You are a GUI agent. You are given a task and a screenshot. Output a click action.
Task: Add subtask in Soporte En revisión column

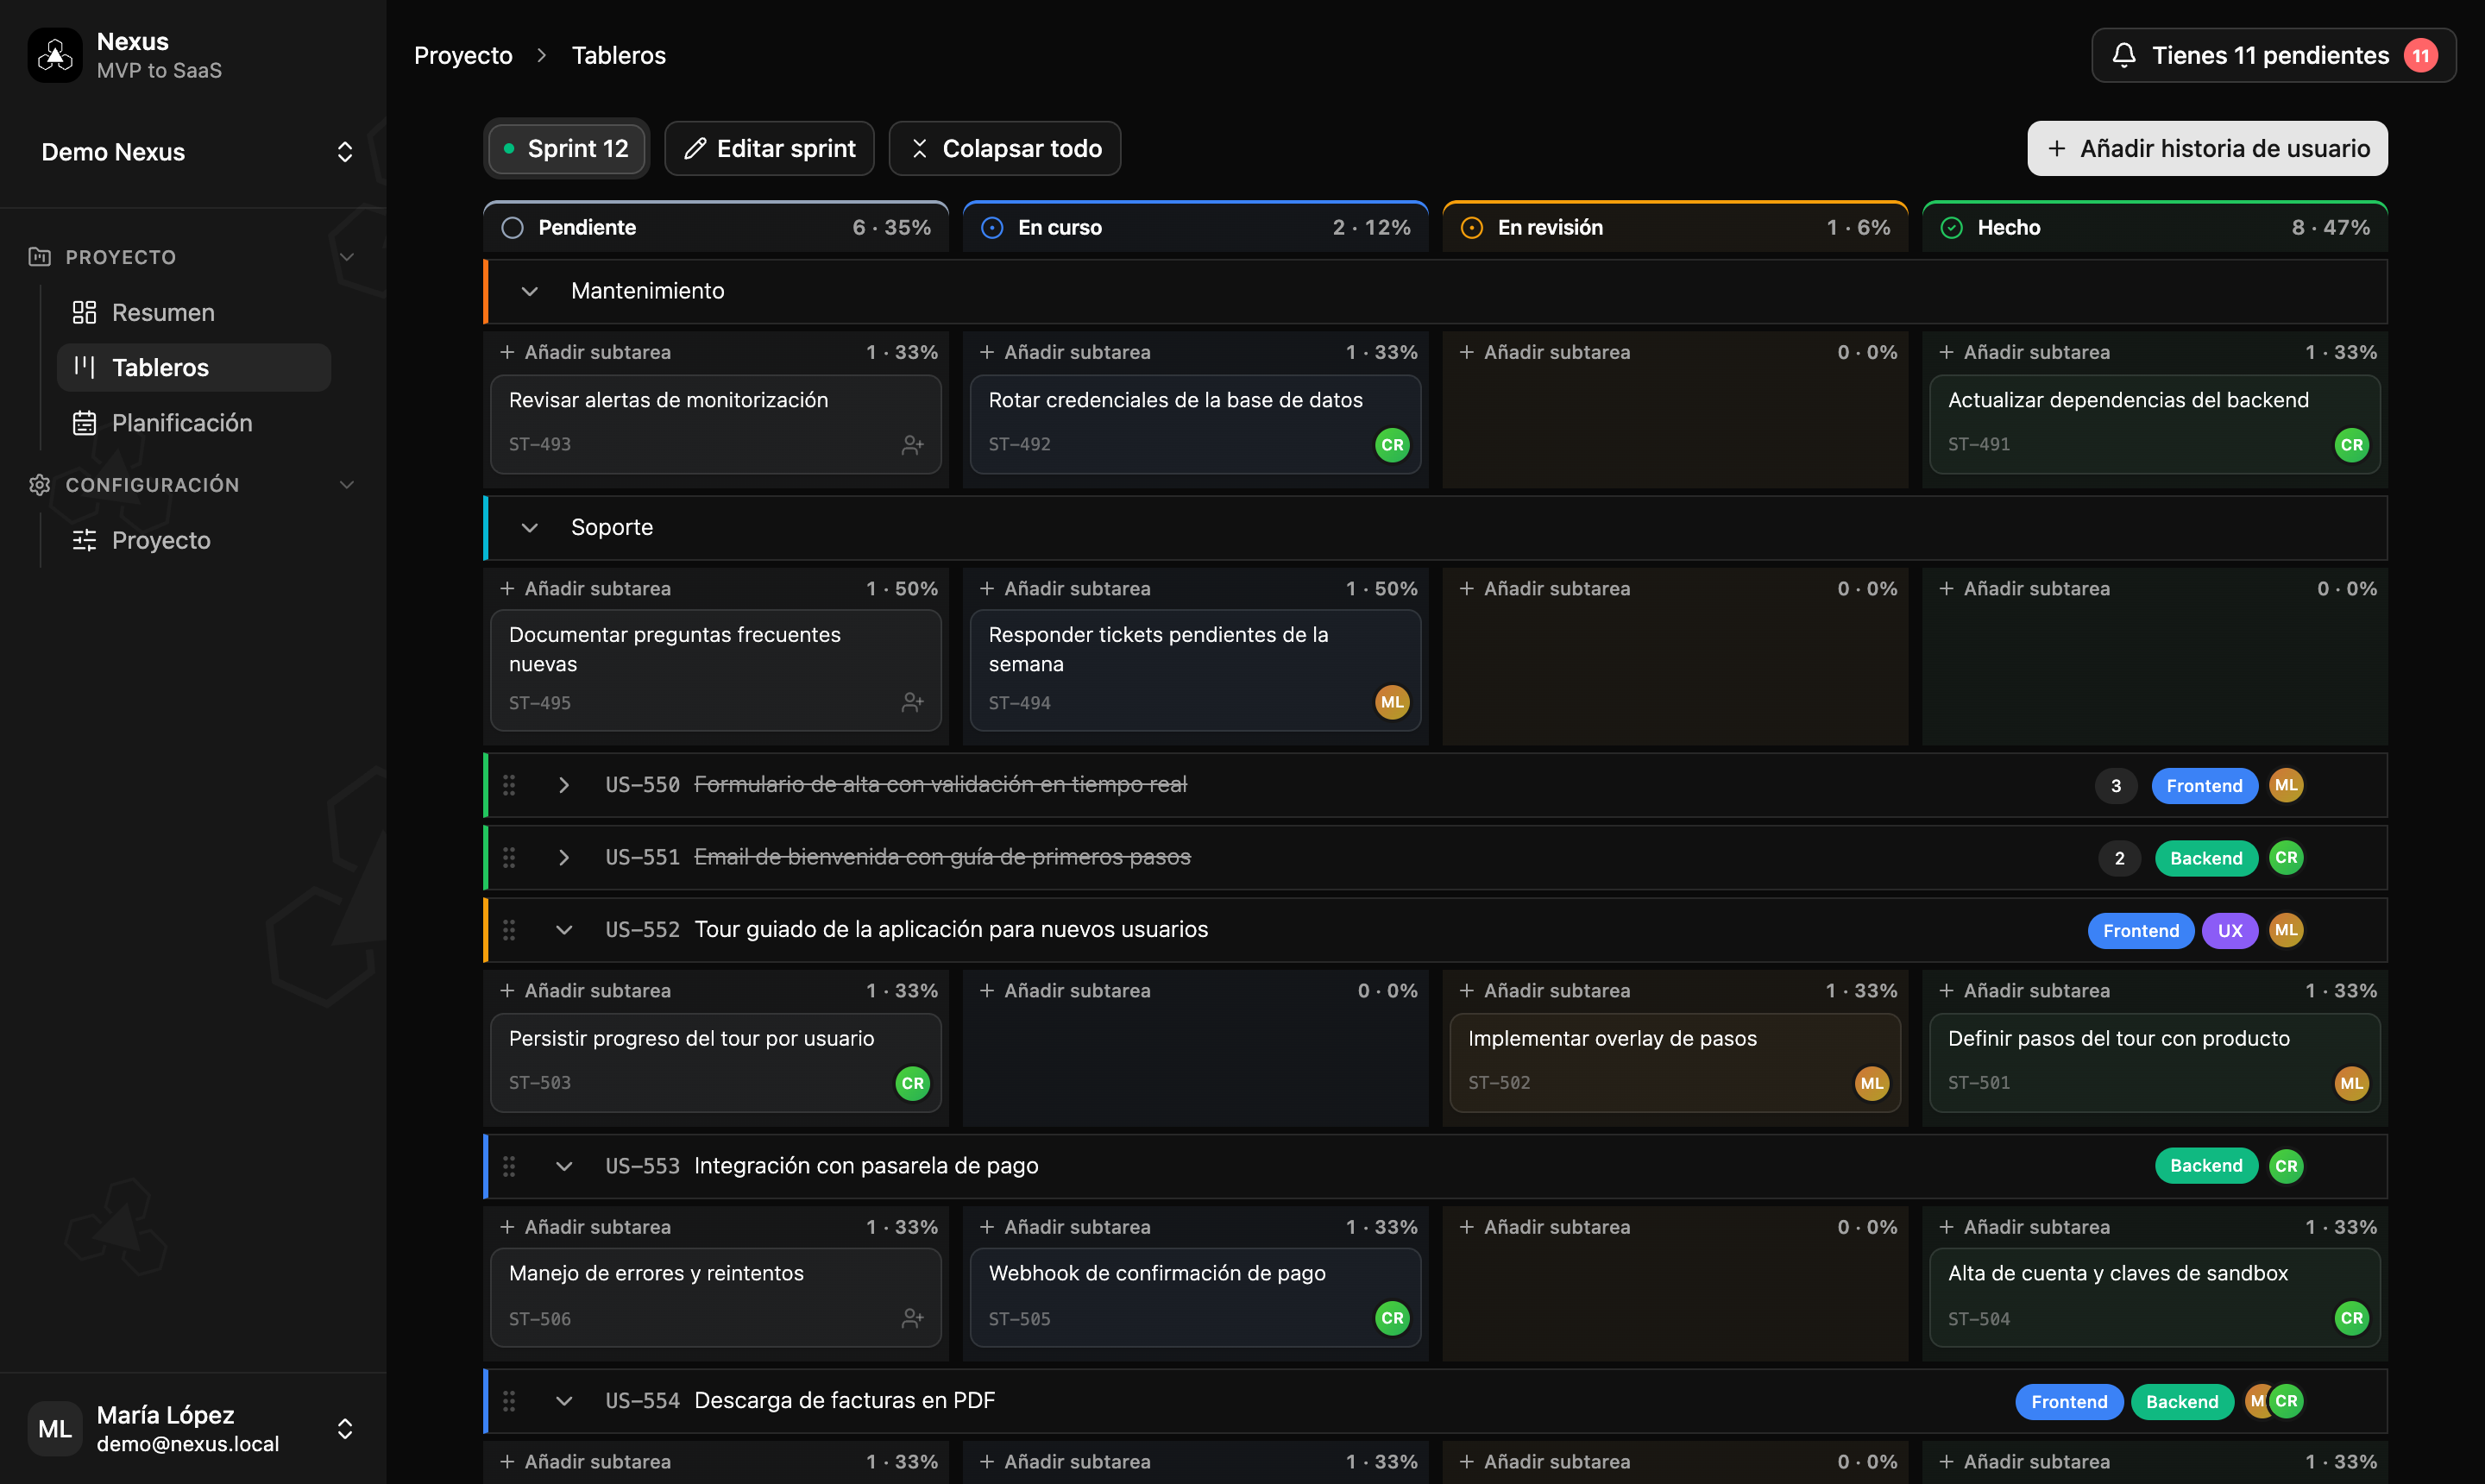pyautogui.click(x=1545, y=589)
